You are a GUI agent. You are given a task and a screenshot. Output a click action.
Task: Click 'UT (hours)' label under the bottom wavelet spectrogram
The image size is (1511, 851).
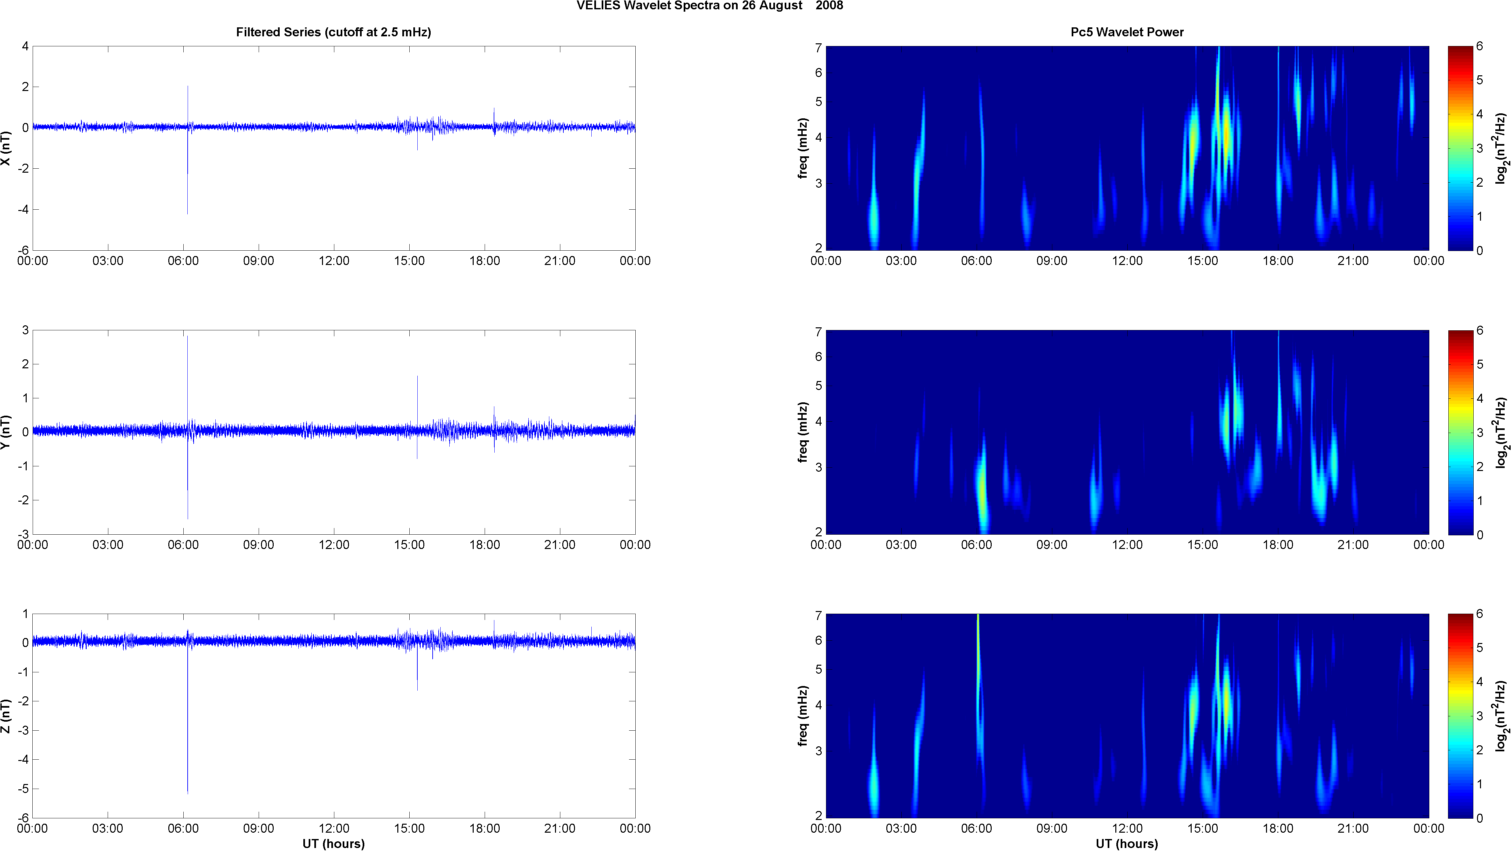[x=1127, y=844]
